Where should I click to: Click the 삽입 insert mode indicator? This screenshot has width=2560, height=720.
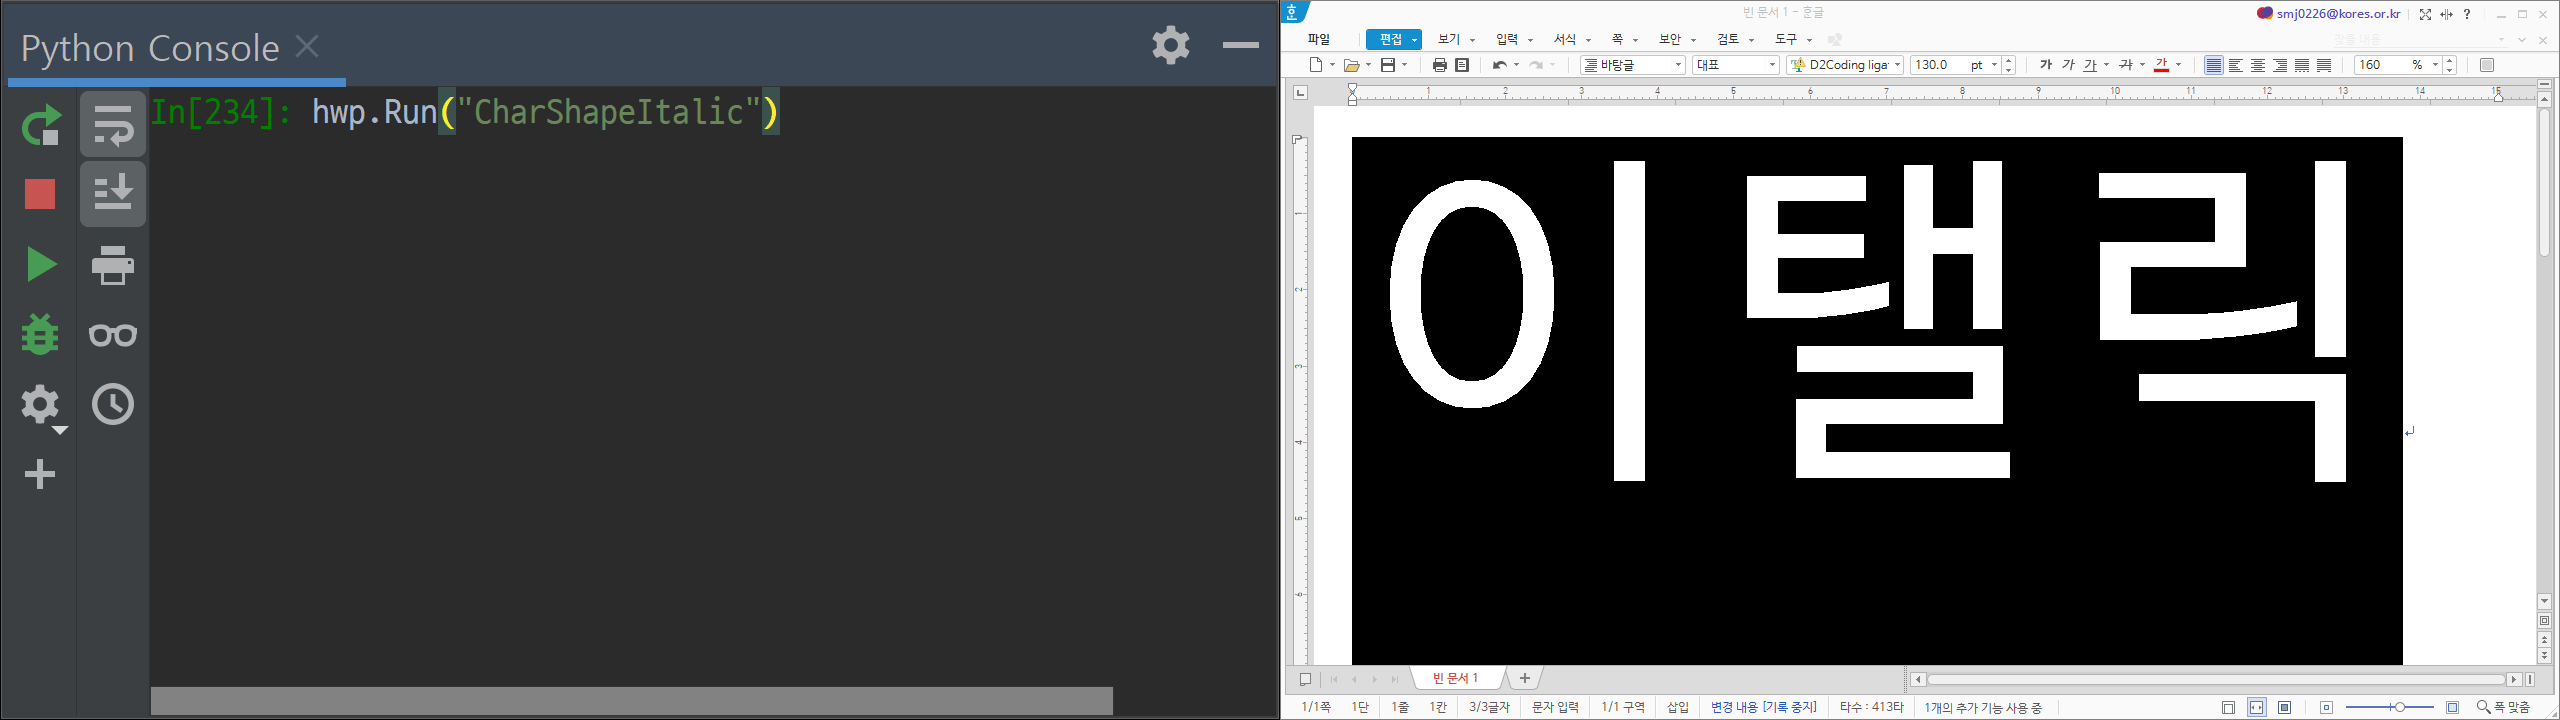pyautogui.click(x=1677, y=707)
